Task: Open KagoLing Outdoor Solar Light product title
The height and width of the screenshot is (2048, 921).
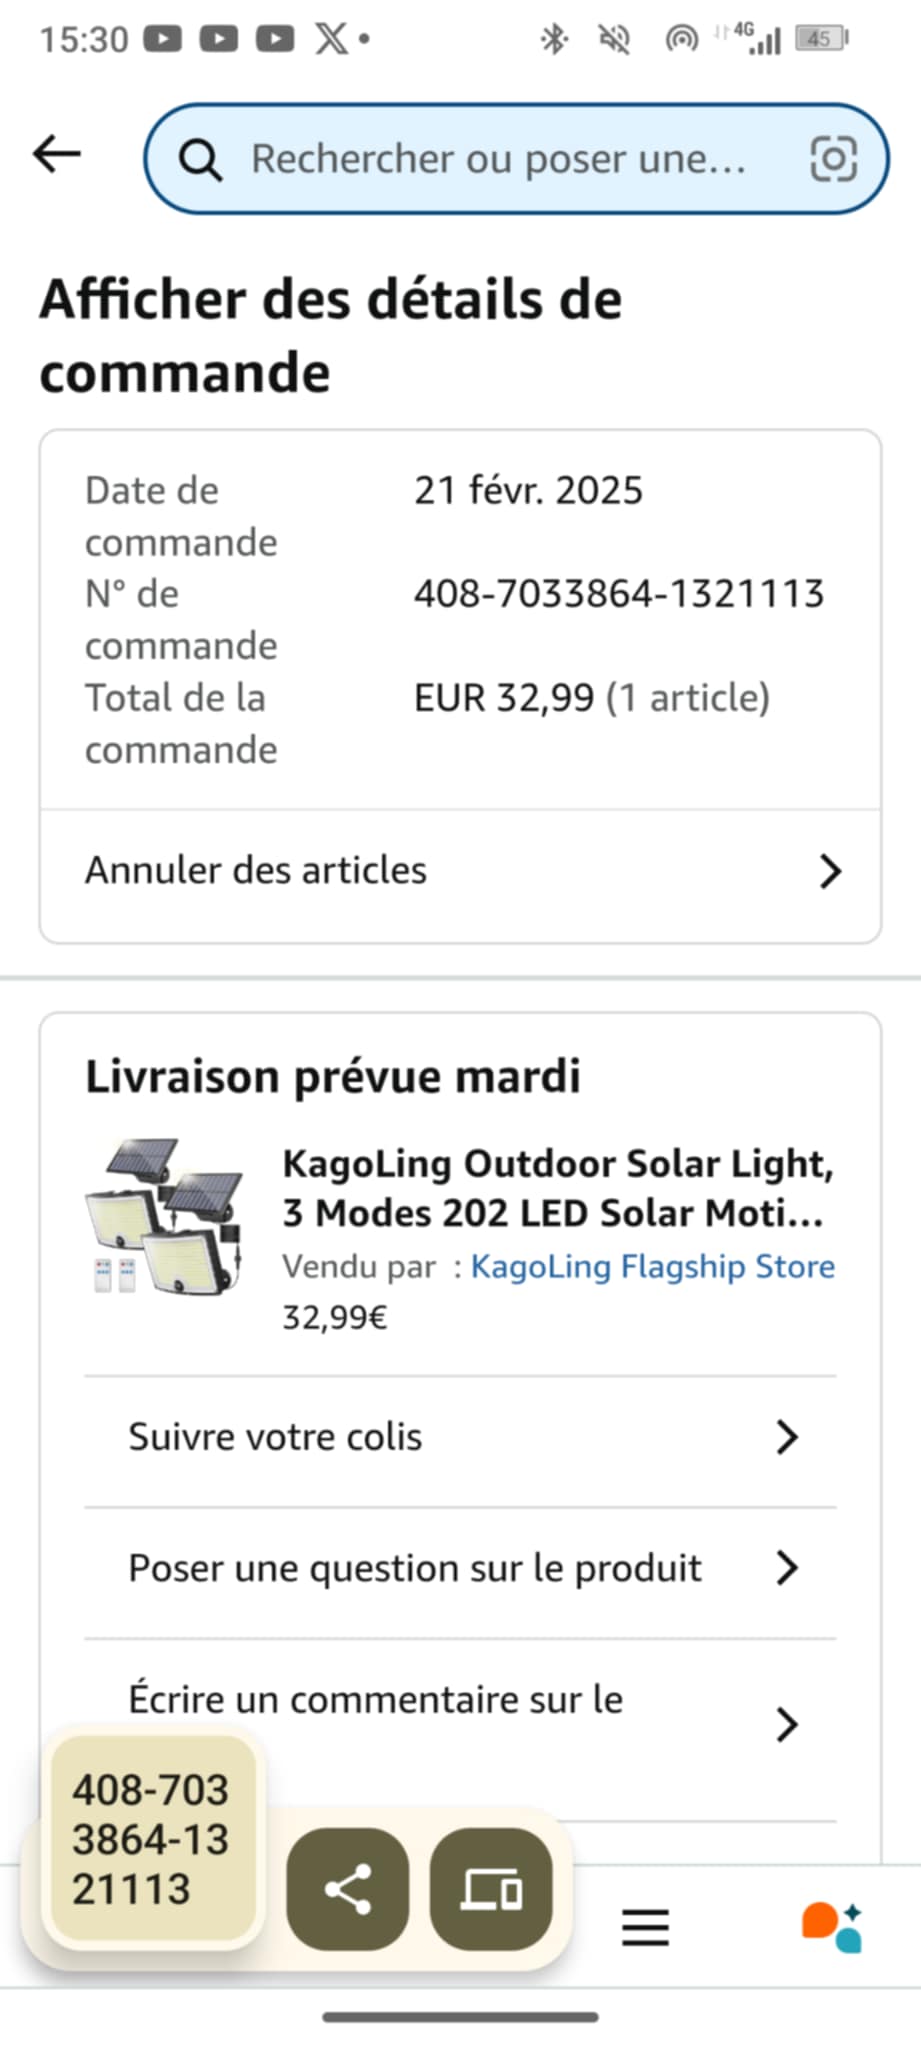Action: 557,1188
